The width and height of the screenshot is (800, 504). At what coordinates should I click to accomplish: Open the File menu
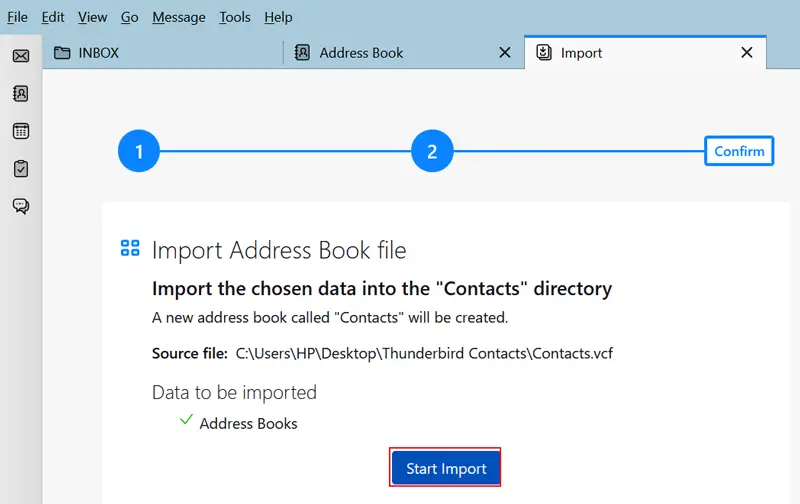pyautogui.click(x=18, y=17)
